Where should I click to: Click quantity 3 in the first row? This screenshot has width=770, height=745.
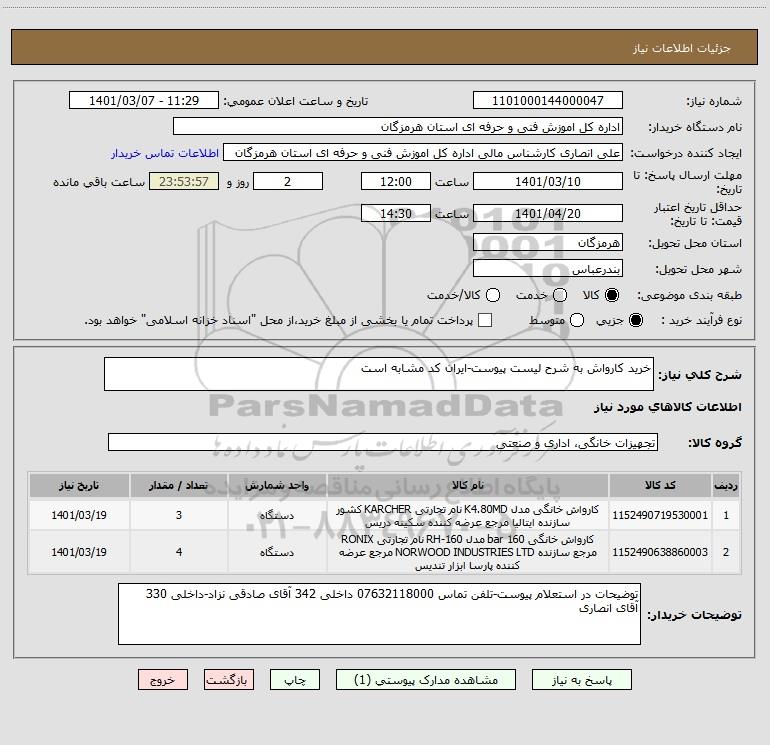(x=179, y=515)
